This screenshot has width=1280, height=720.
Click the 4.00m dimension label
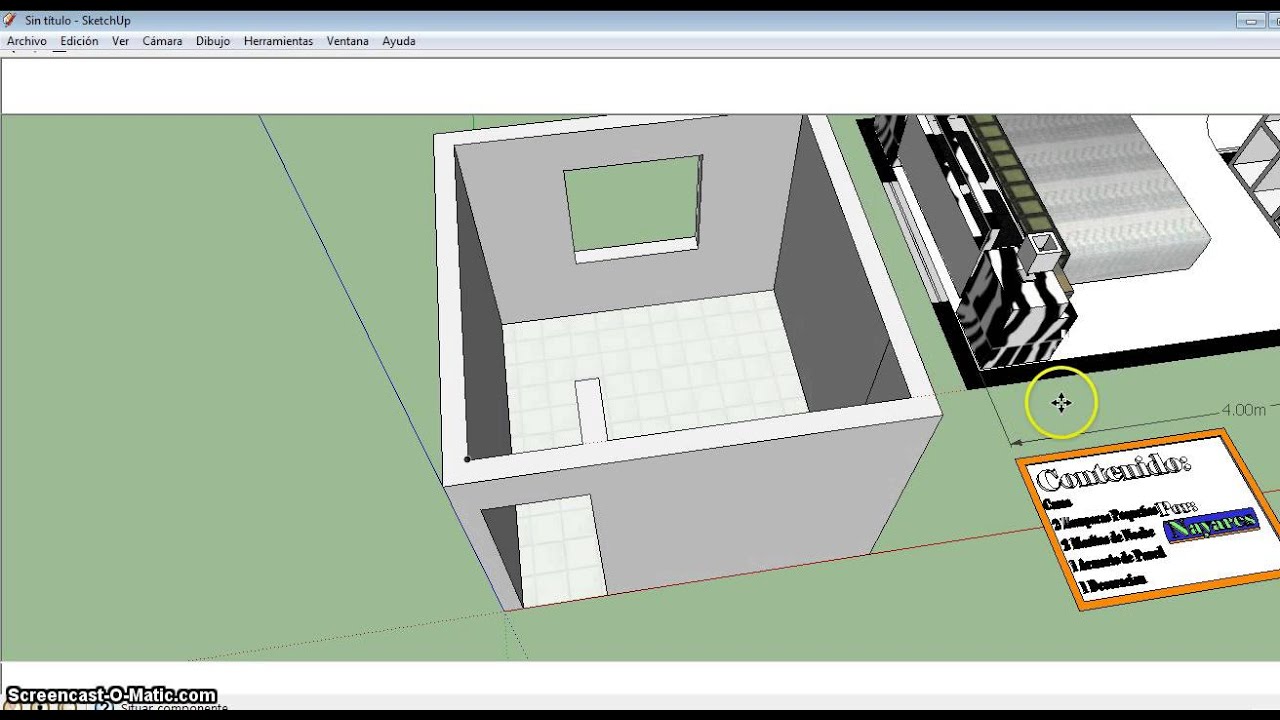click(x=1243, y=410)
